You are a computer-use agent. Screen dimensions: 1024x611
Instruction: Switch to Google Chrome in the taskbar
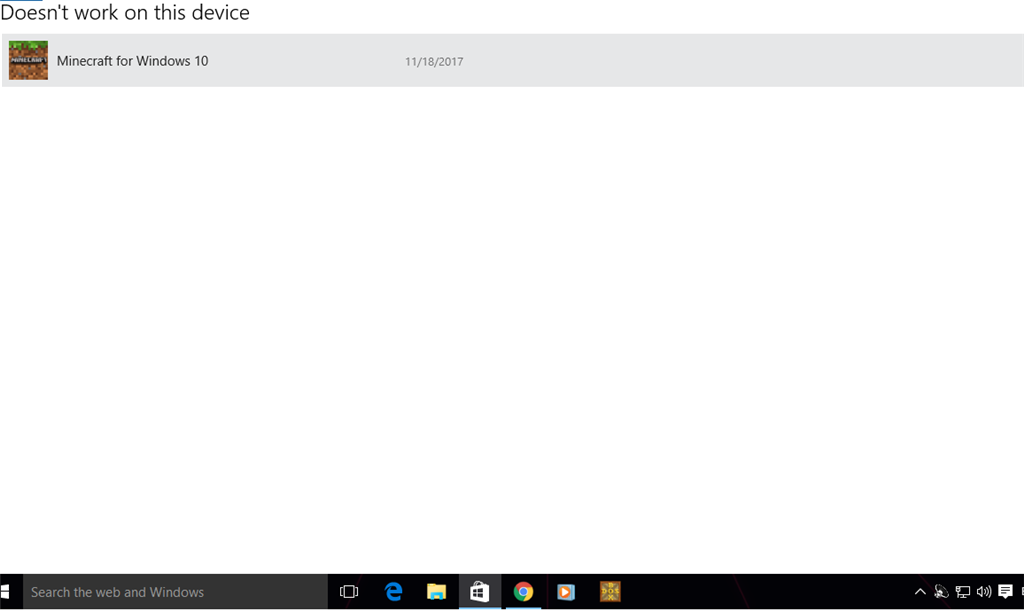[523, 591]
